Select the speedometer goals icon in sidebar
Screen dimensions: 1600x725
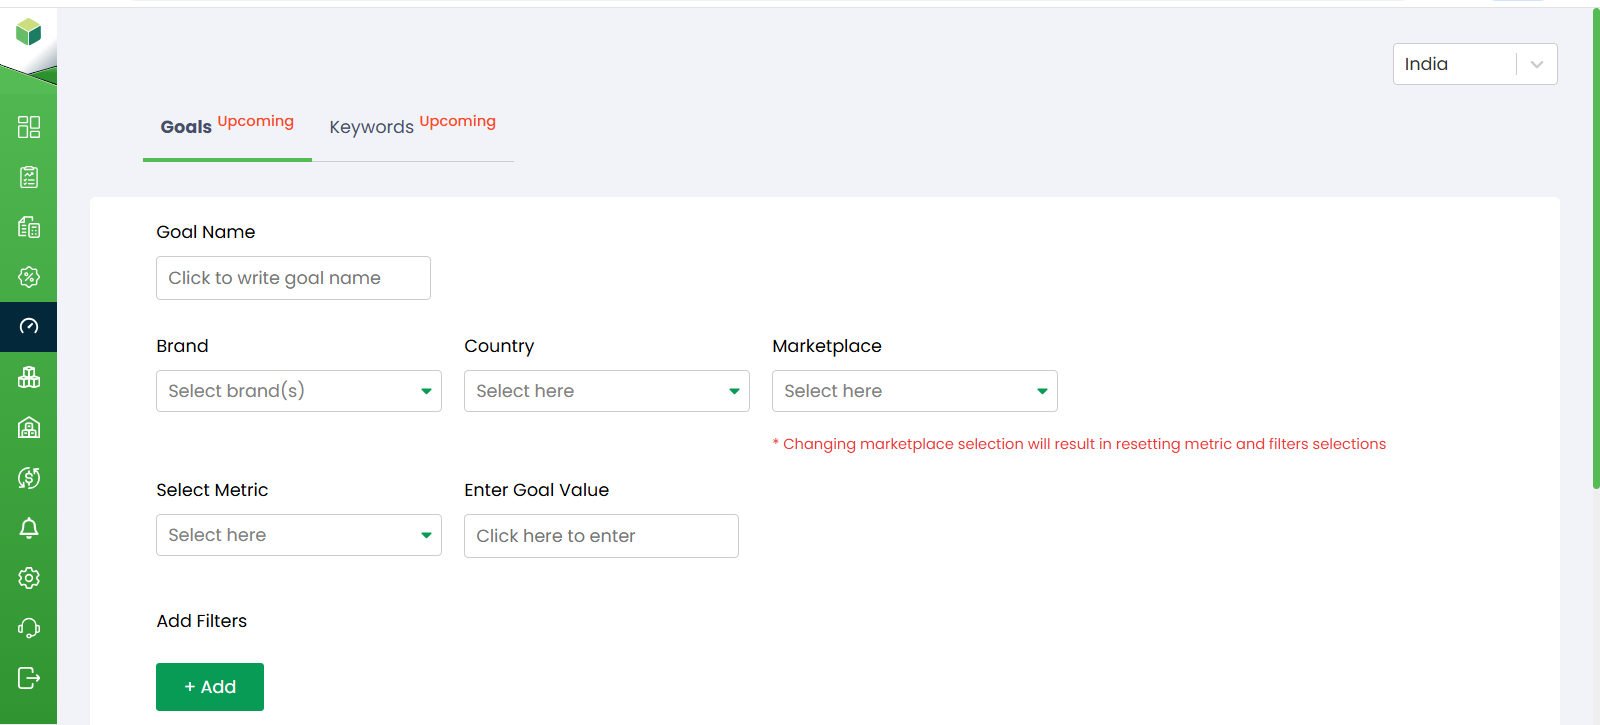[29, 327]
